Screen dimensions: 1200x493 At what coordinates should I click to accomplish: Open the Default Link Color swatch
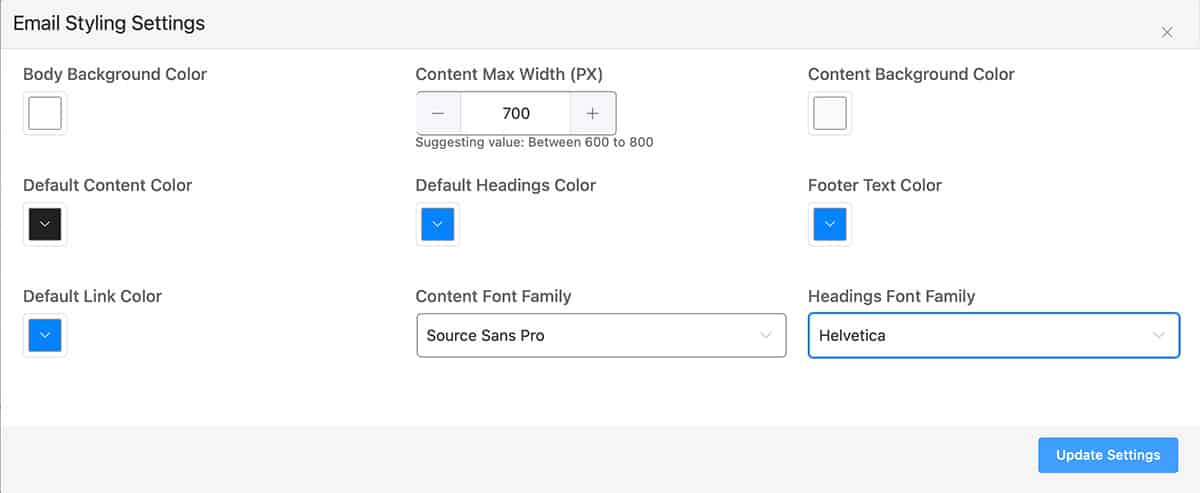pyautogui.click(x=45, y=335)
